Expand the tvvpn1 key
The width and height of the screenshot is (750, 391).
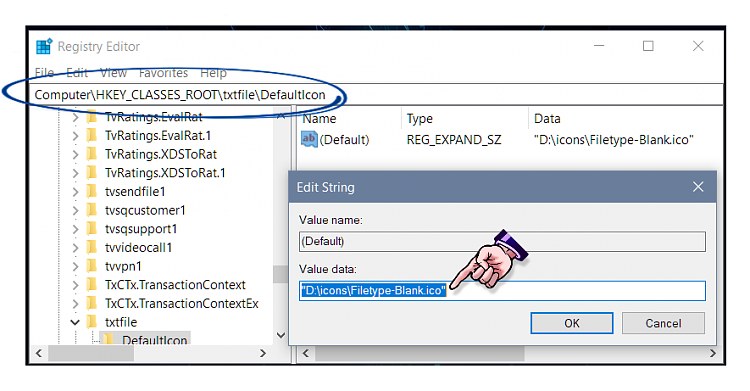pos(76,267)
